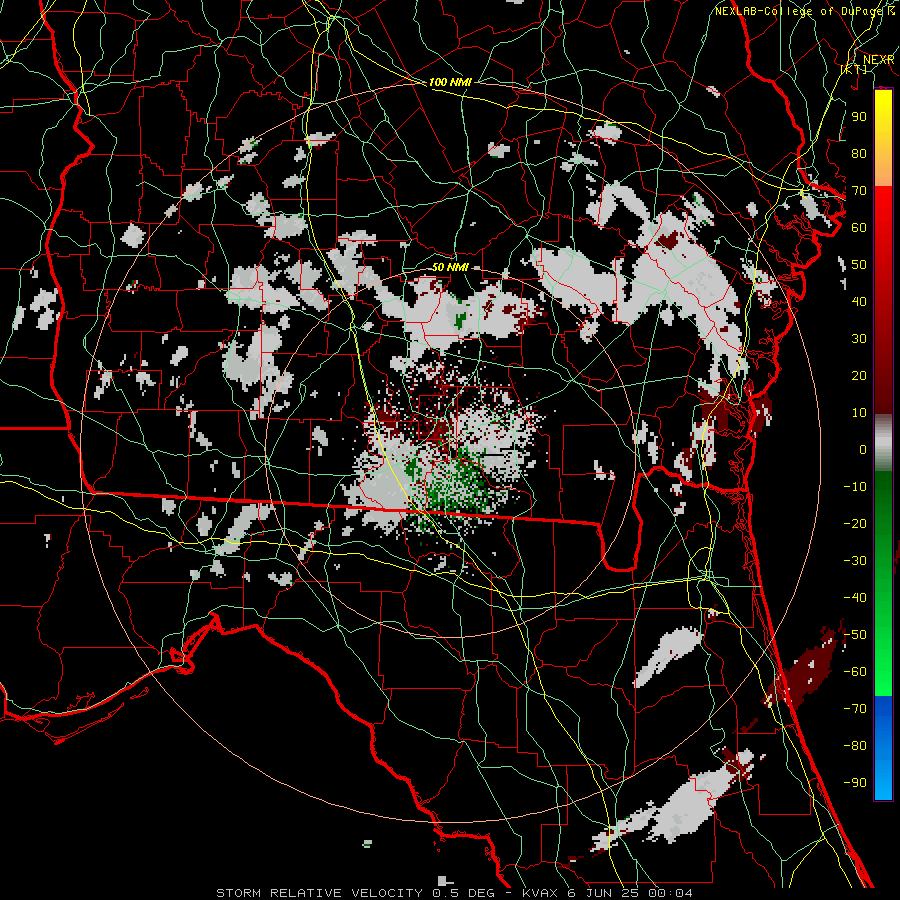This screenshot has width=900, height=900.
Task: Click the -80 value on velocity scale
Action: [855, 746]
